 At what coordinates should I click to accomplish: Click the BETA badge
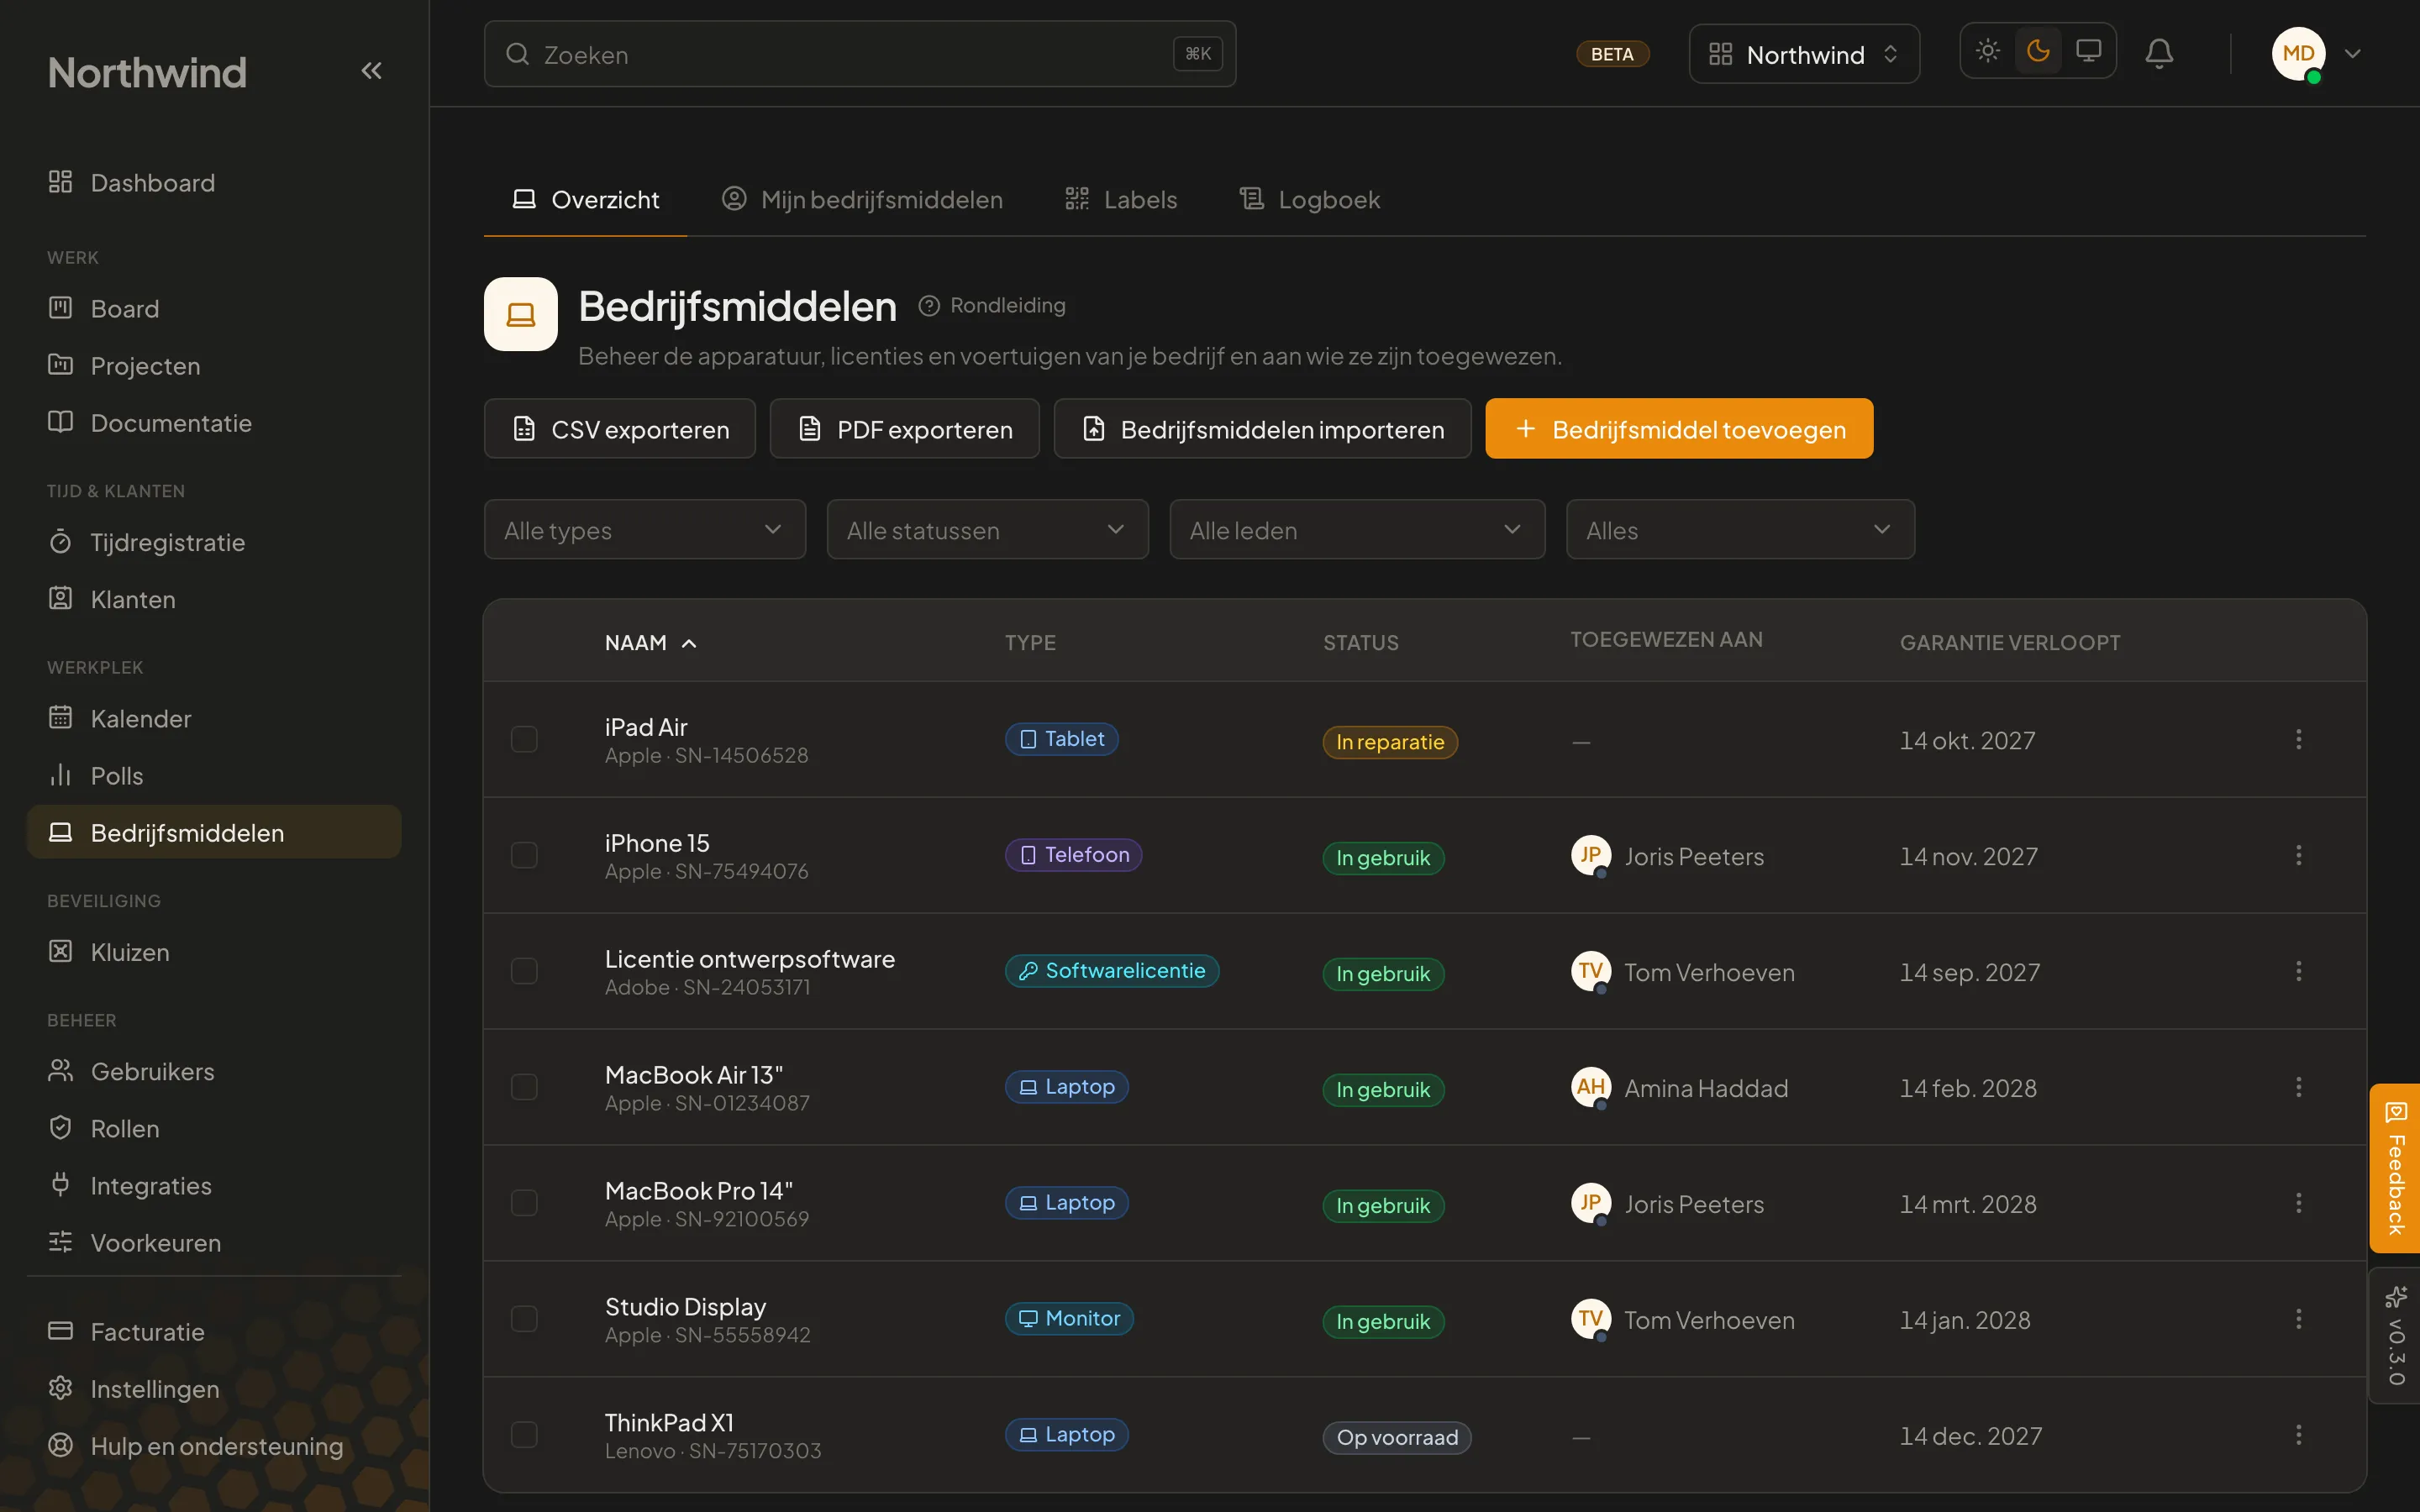1612,54
